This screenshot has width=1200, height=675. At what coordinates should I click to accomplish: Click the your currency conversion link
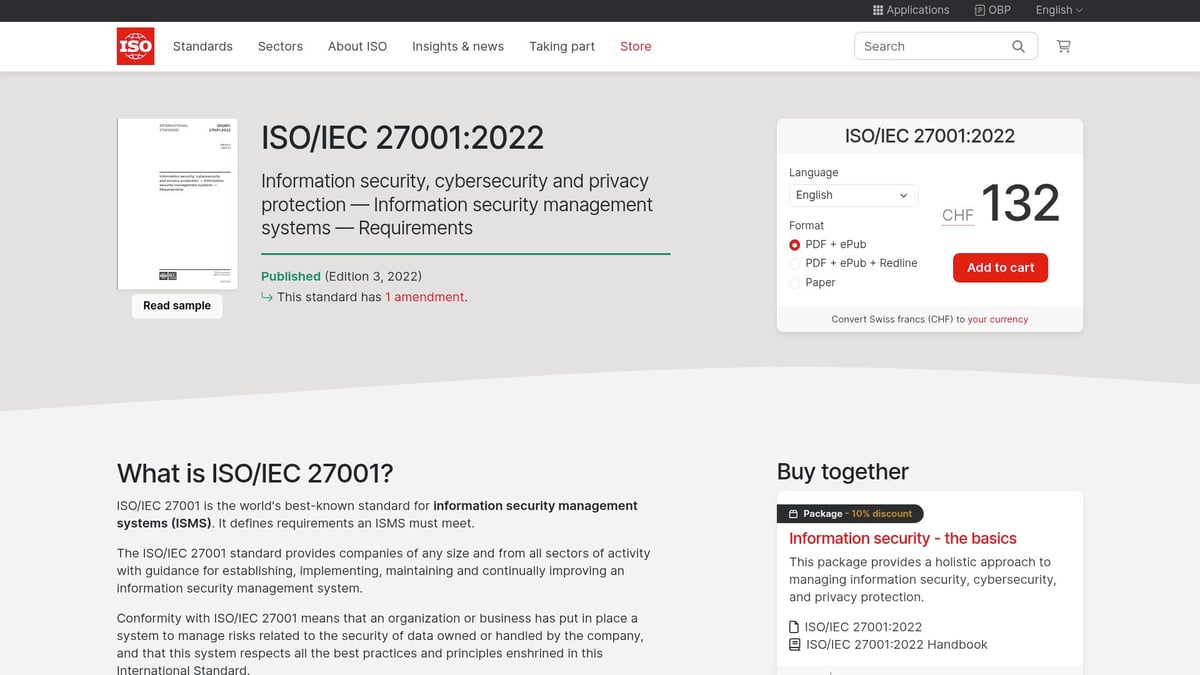coord(997,319)
